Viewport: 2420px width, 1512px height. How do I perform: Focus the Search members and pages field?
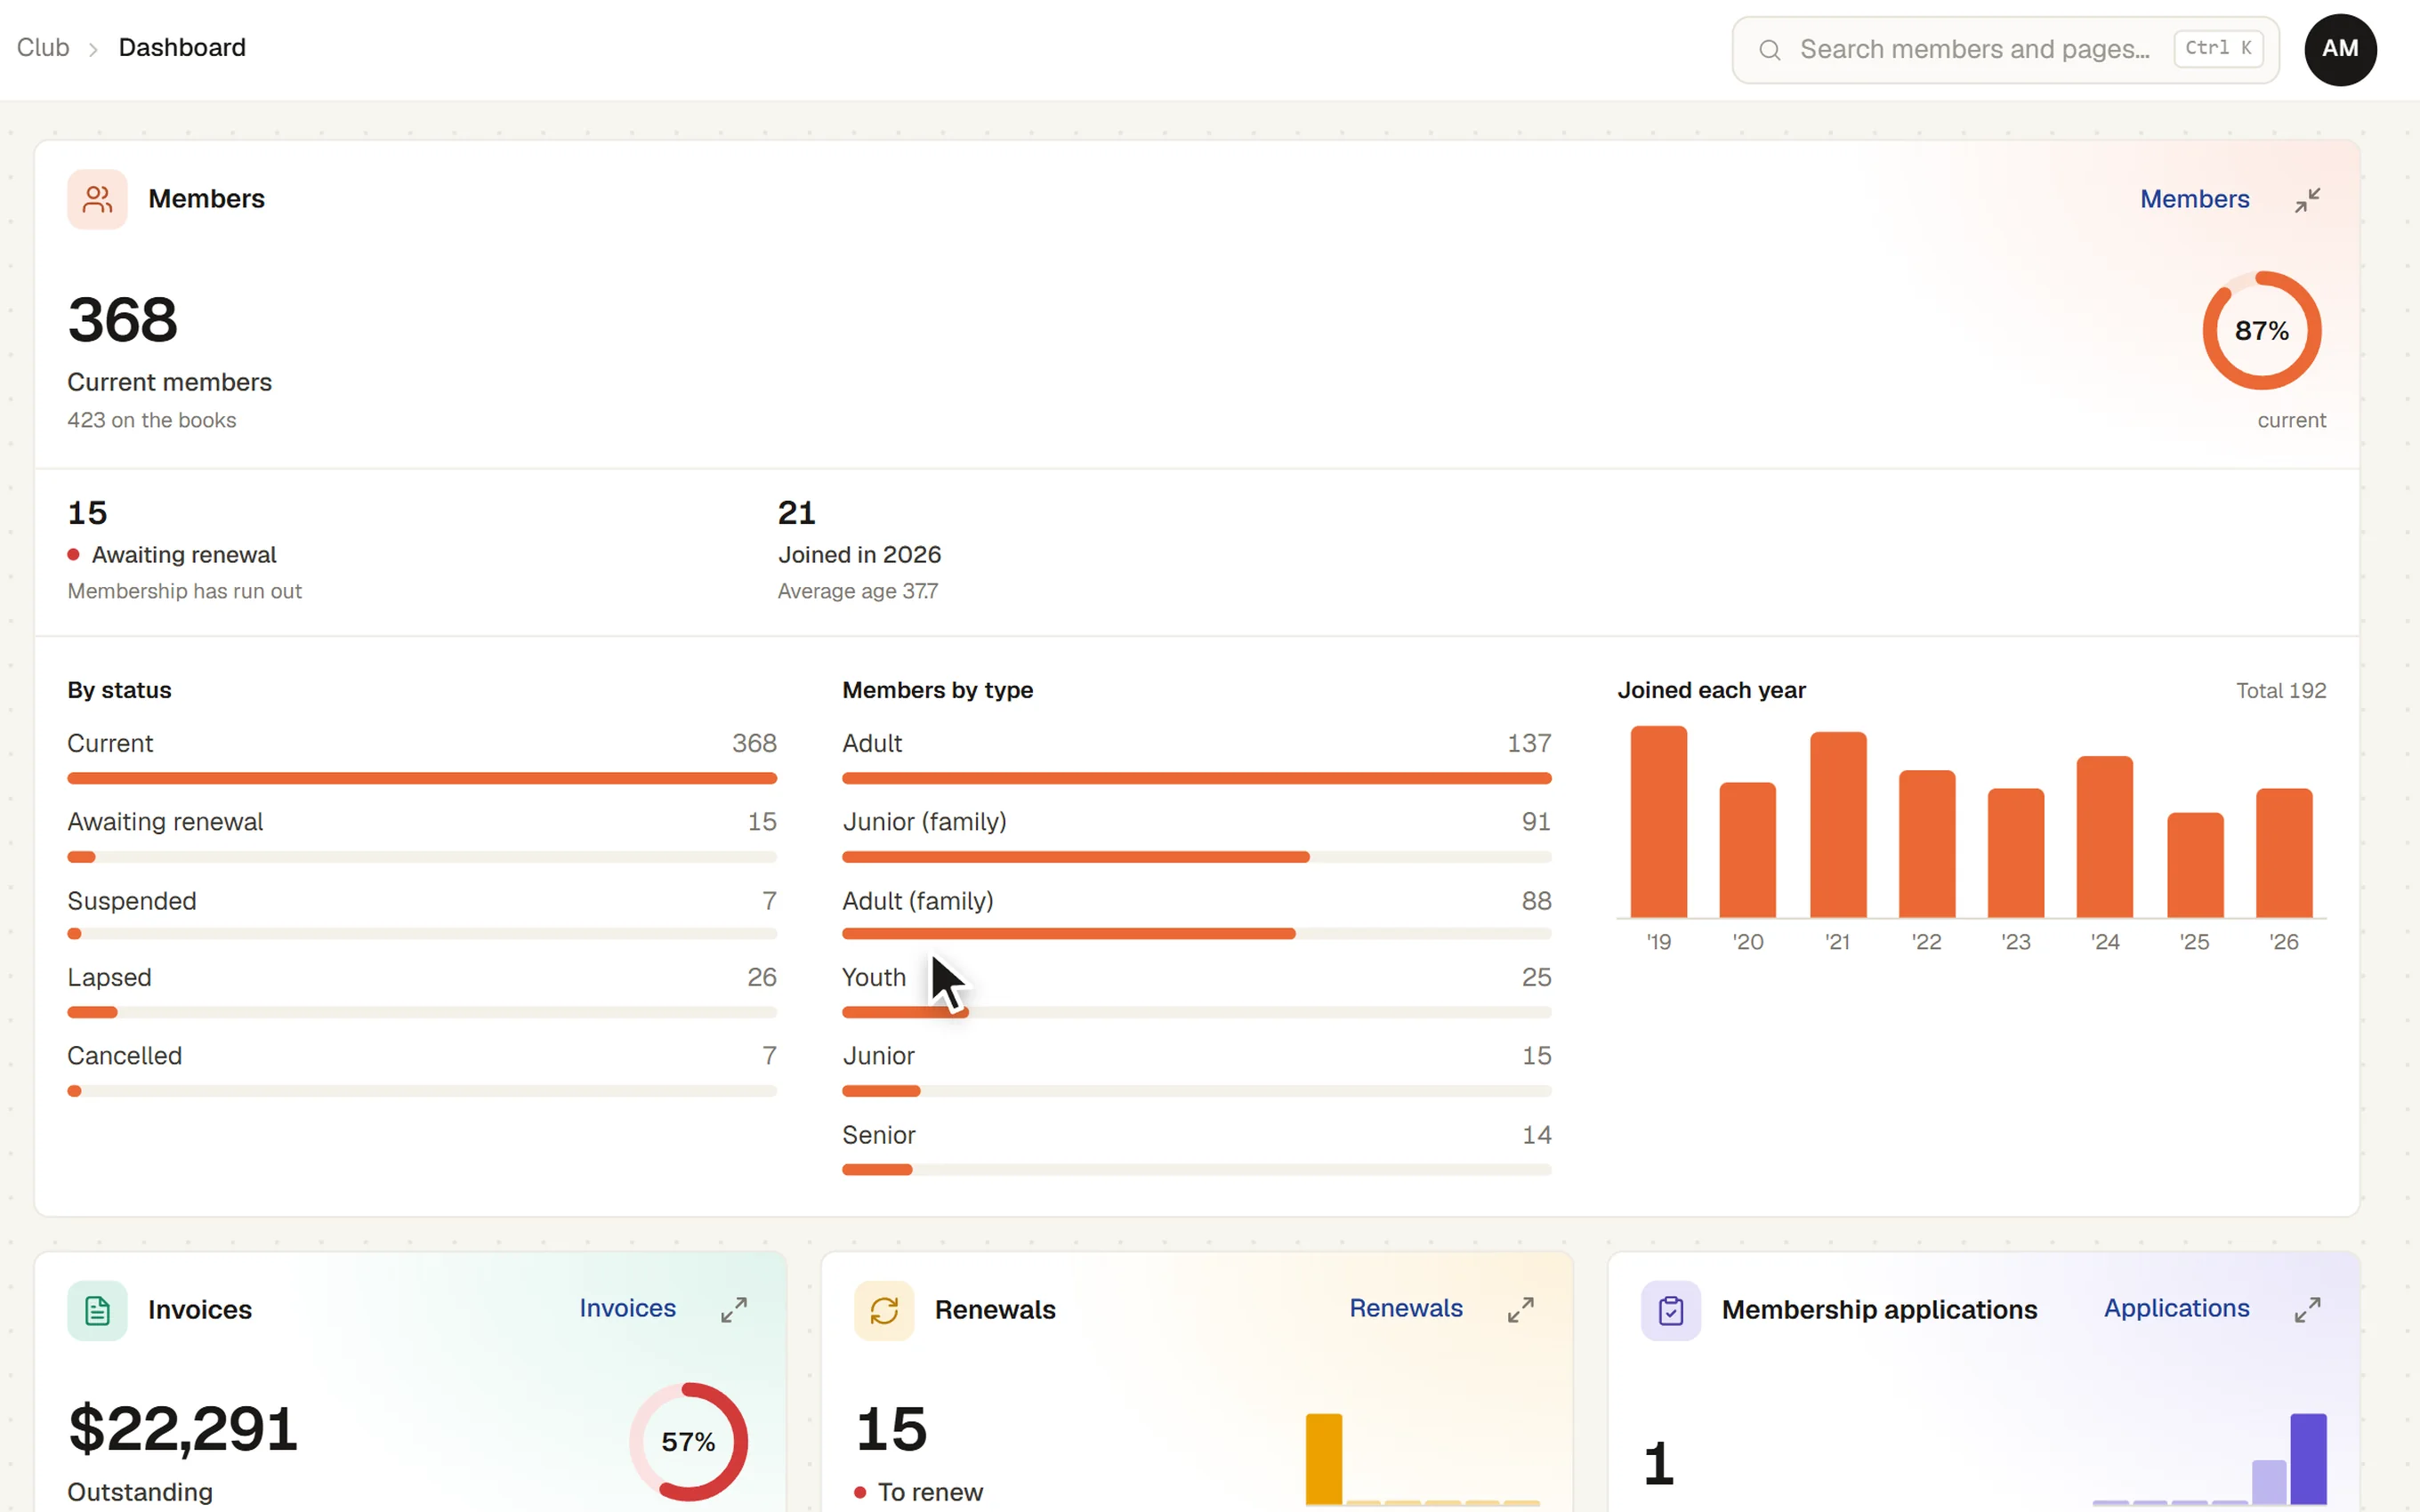coord(2005,49)
